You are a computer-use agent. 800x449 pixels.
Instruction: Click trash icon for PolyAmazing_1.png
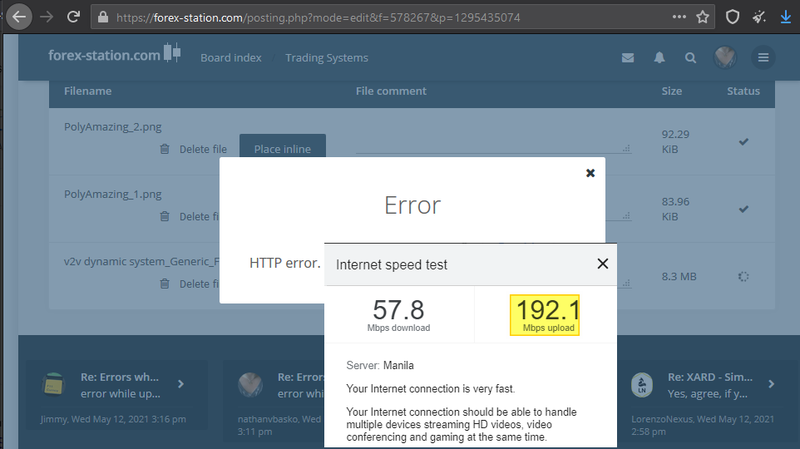point(164,216)
